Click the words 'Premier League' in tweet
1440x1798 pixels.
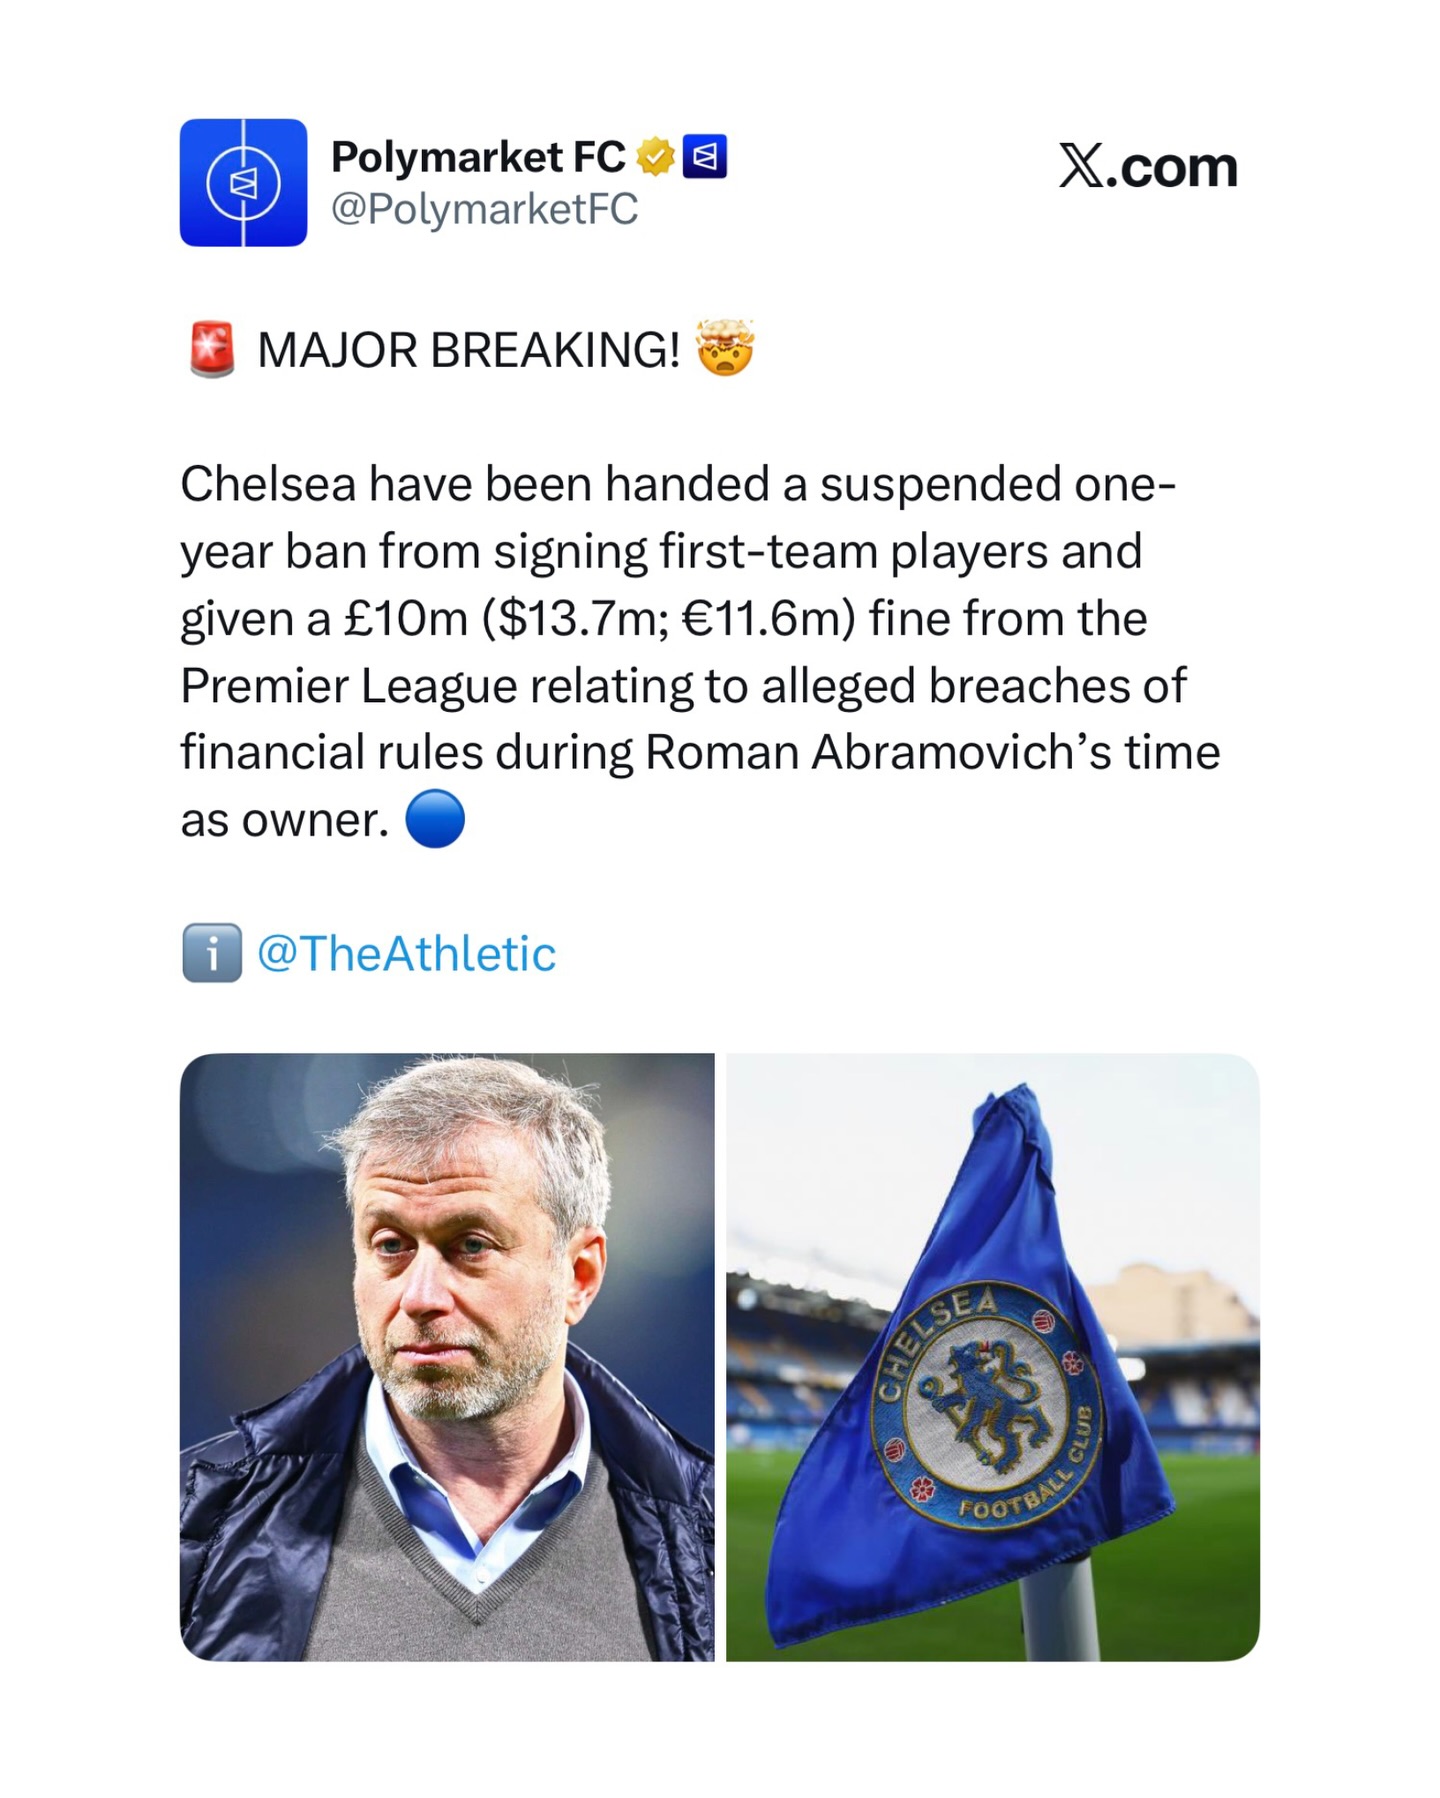(x=349, y=686)
